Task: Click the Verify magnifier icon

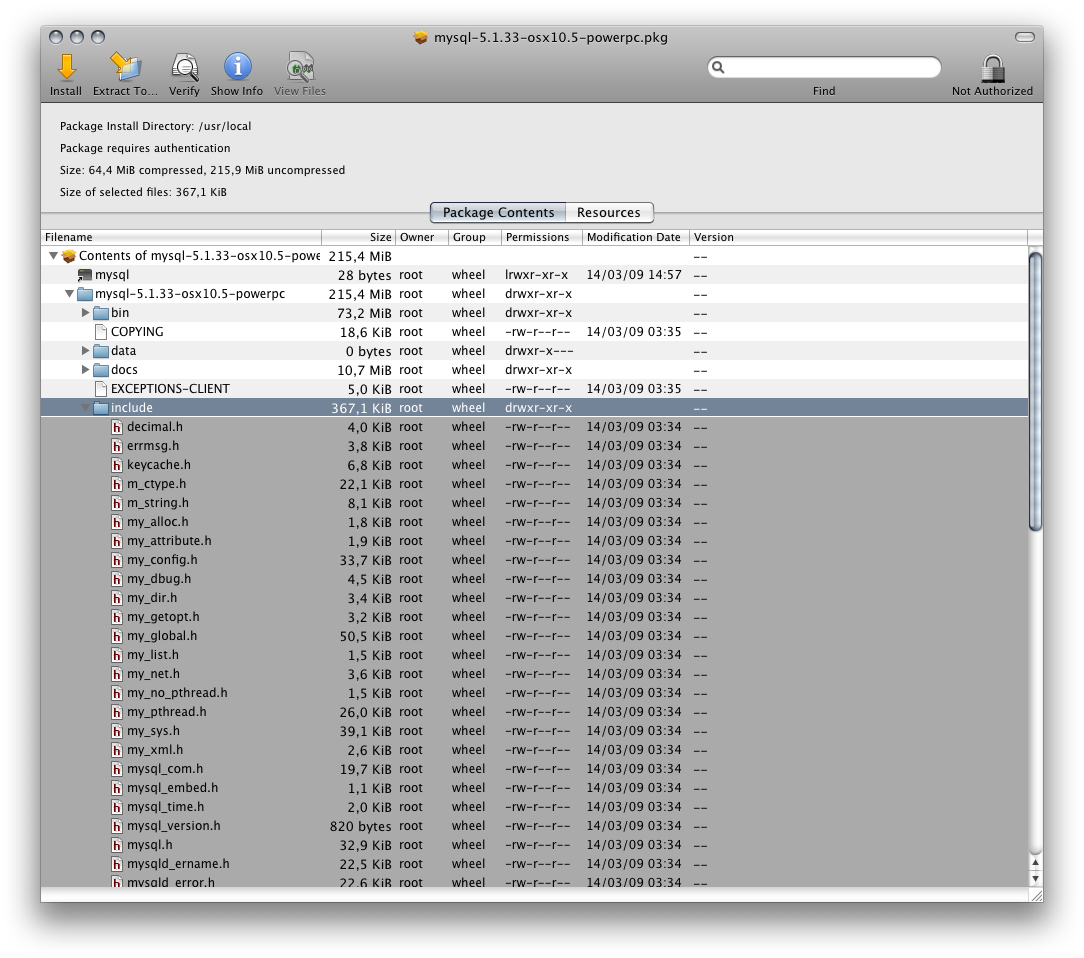Action: point(185,67)
